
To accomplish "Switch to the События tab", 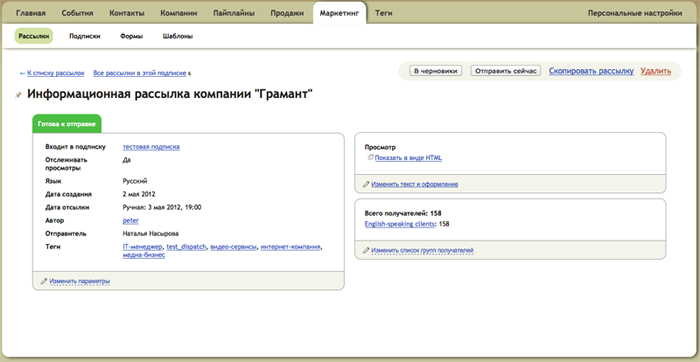I will click(x=78, y=13).
